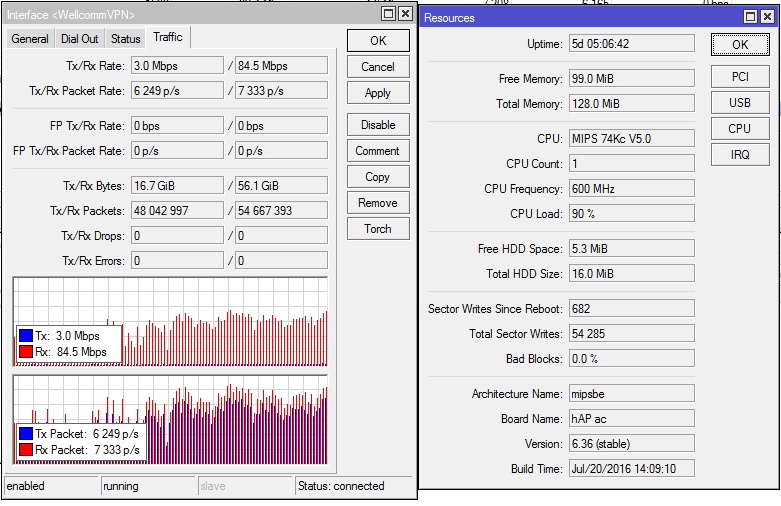Click the Build Time field Jul/20/2016
781x506 pixels.
[x=632, y=469]
